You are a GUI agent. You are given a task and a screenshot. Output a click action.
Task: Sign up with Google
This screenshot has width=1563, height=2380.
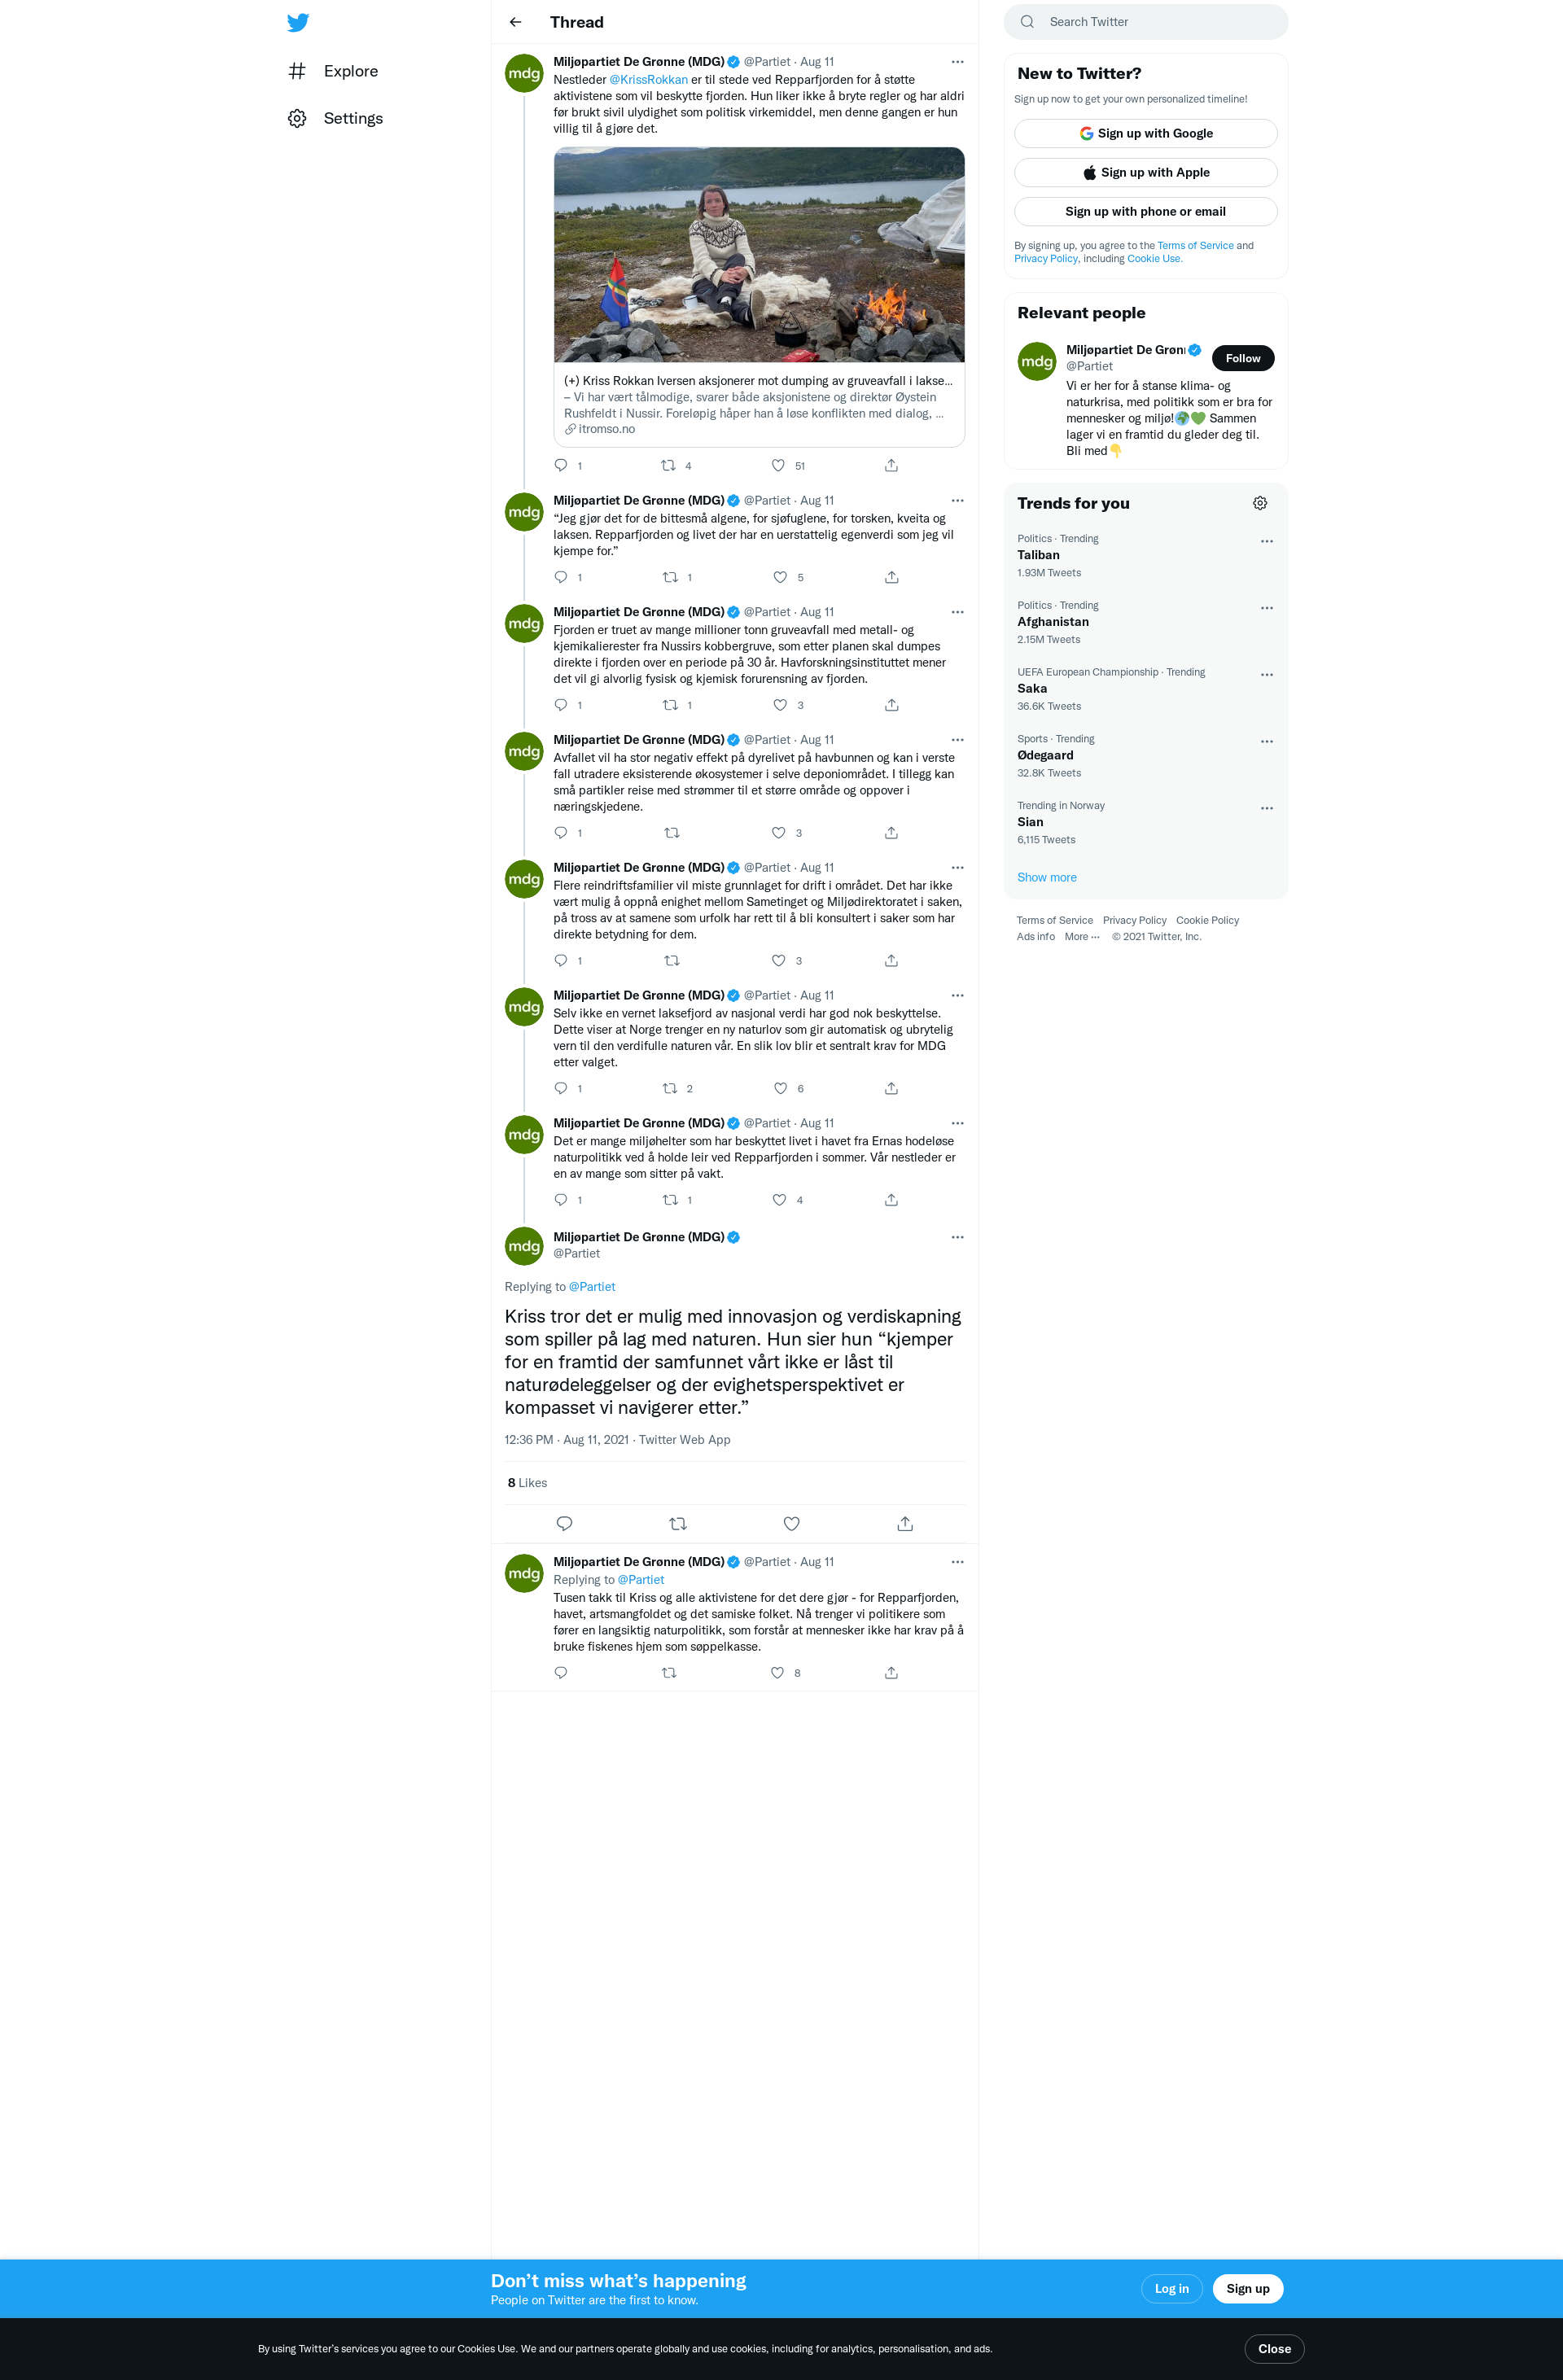click(1145, 133)
